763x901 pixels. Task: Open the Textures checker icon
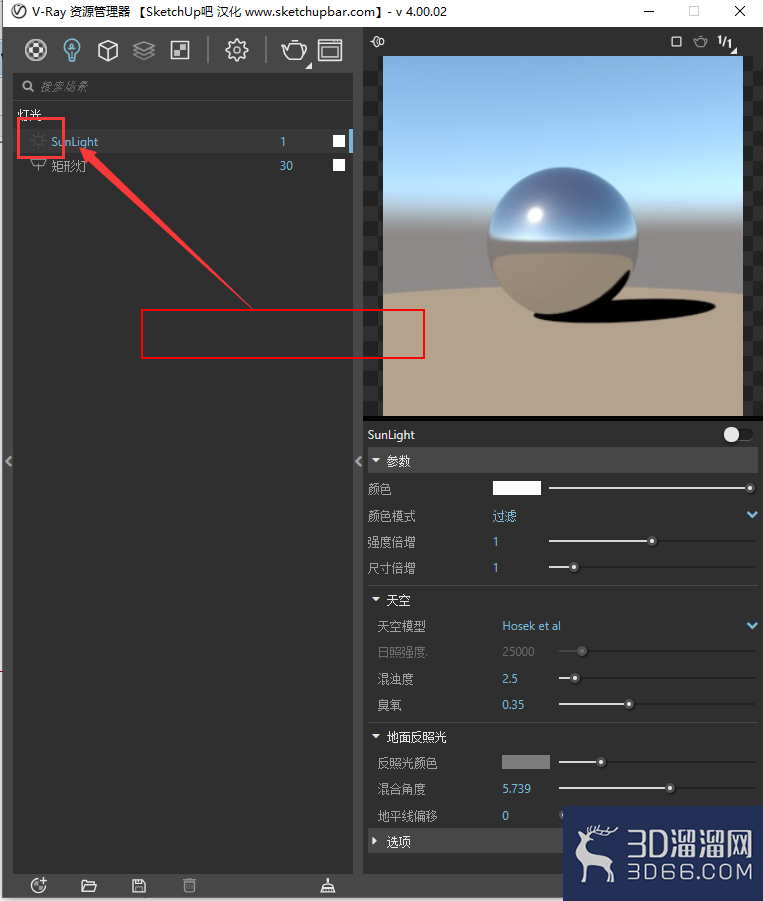point(180,50)
